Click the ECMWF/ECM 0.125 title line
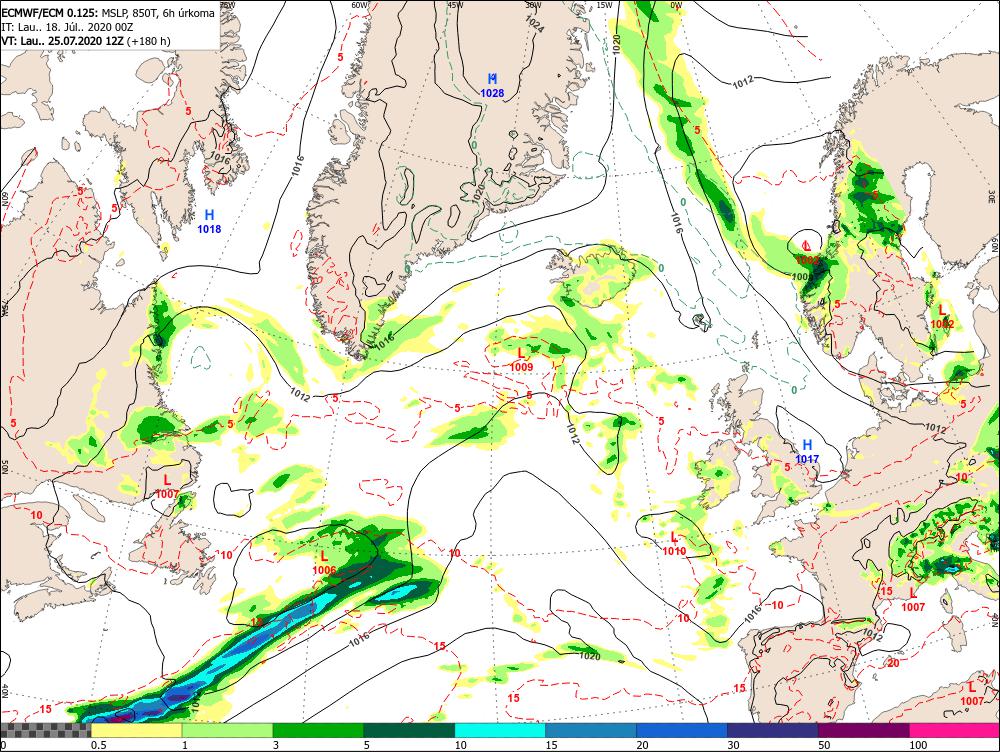1000x752 pixels. 108,13
